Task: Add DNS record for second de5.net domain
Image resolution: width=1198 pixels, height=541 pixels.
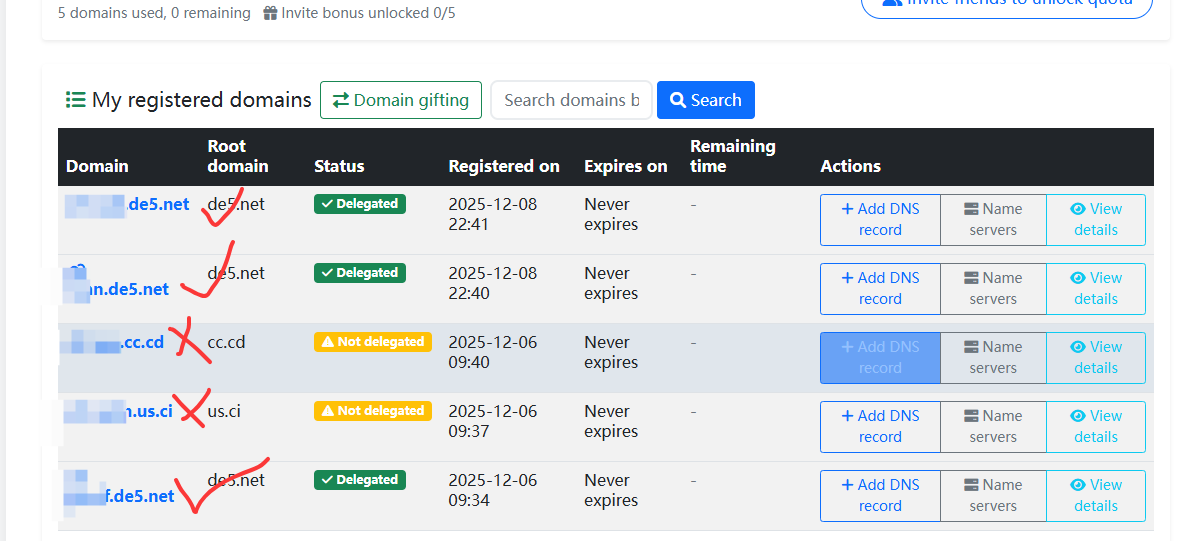Action: (880, 288)
